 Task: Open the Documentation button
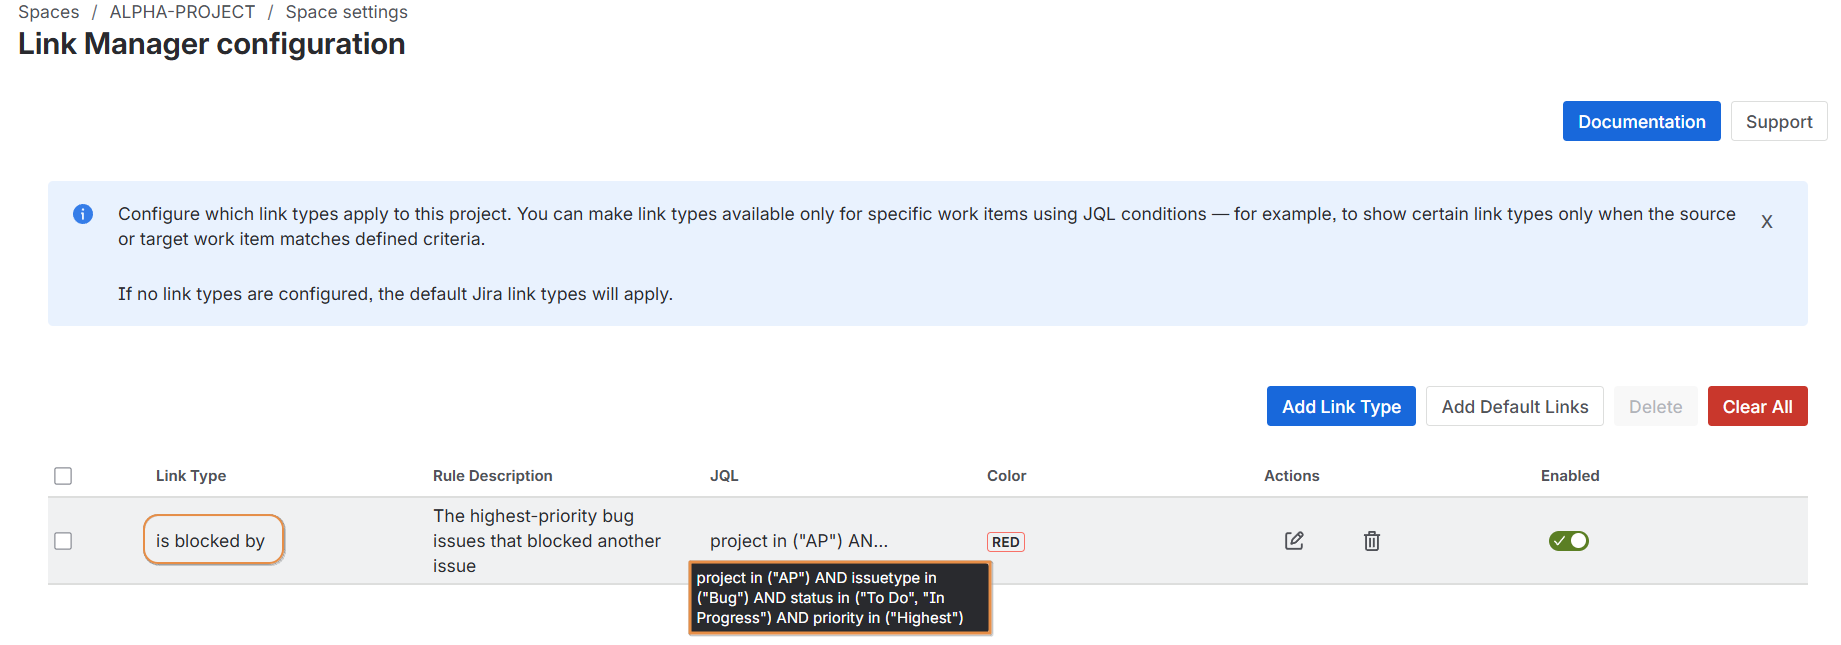pos(1641,122)
